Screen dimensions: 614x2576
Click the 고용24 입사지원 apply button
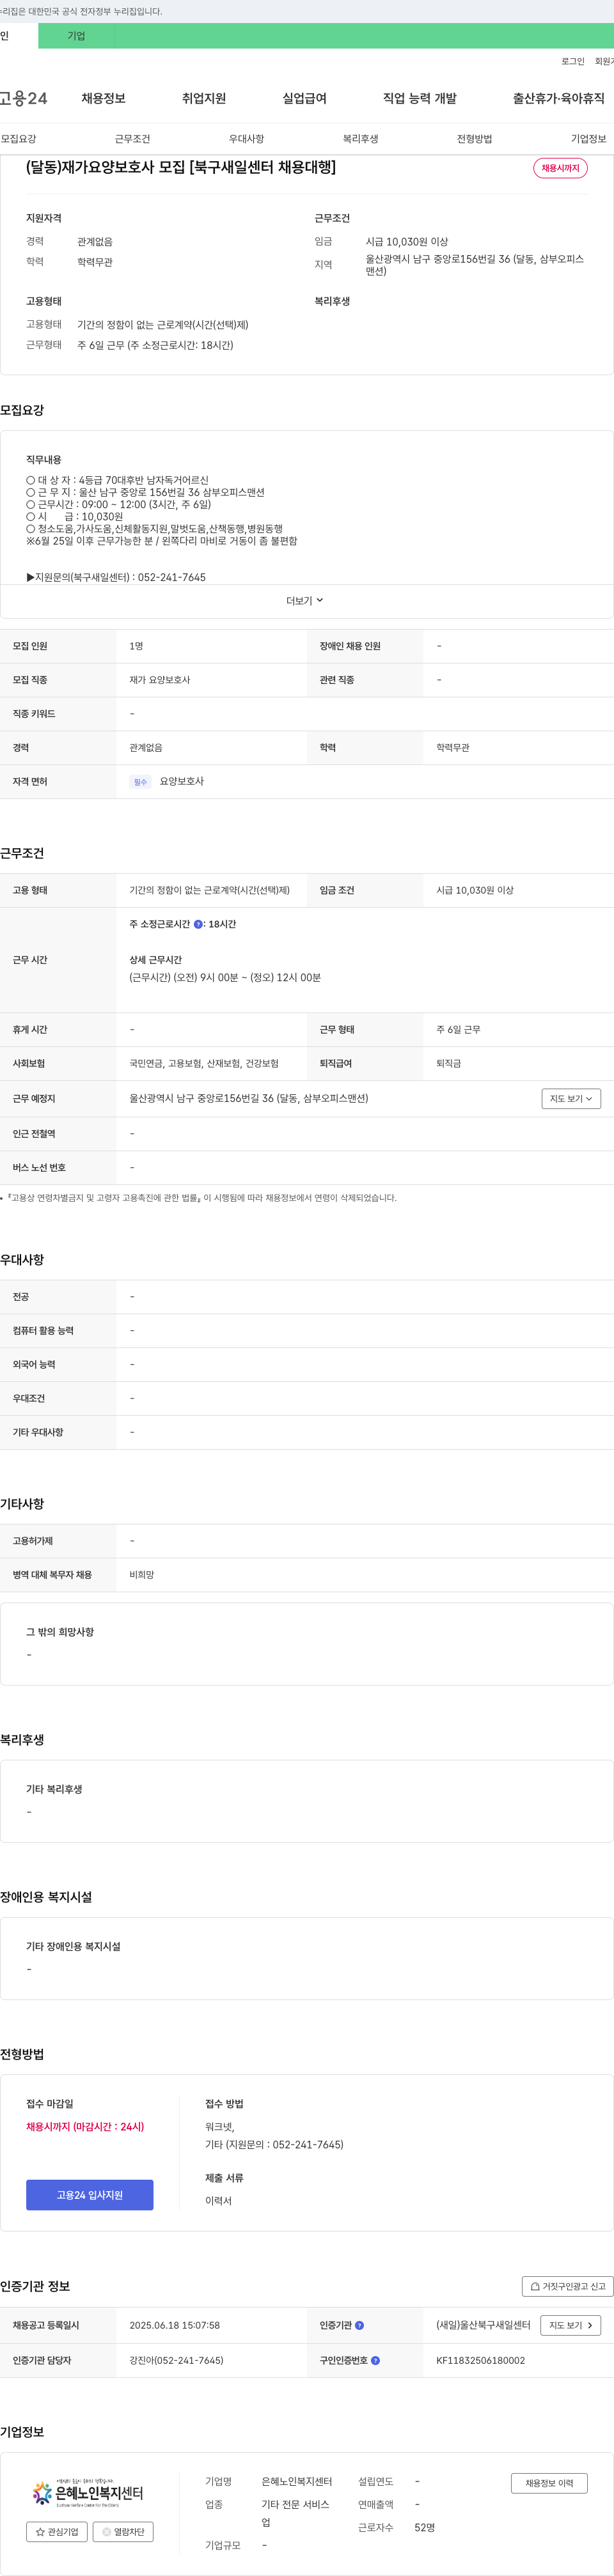90,2195
